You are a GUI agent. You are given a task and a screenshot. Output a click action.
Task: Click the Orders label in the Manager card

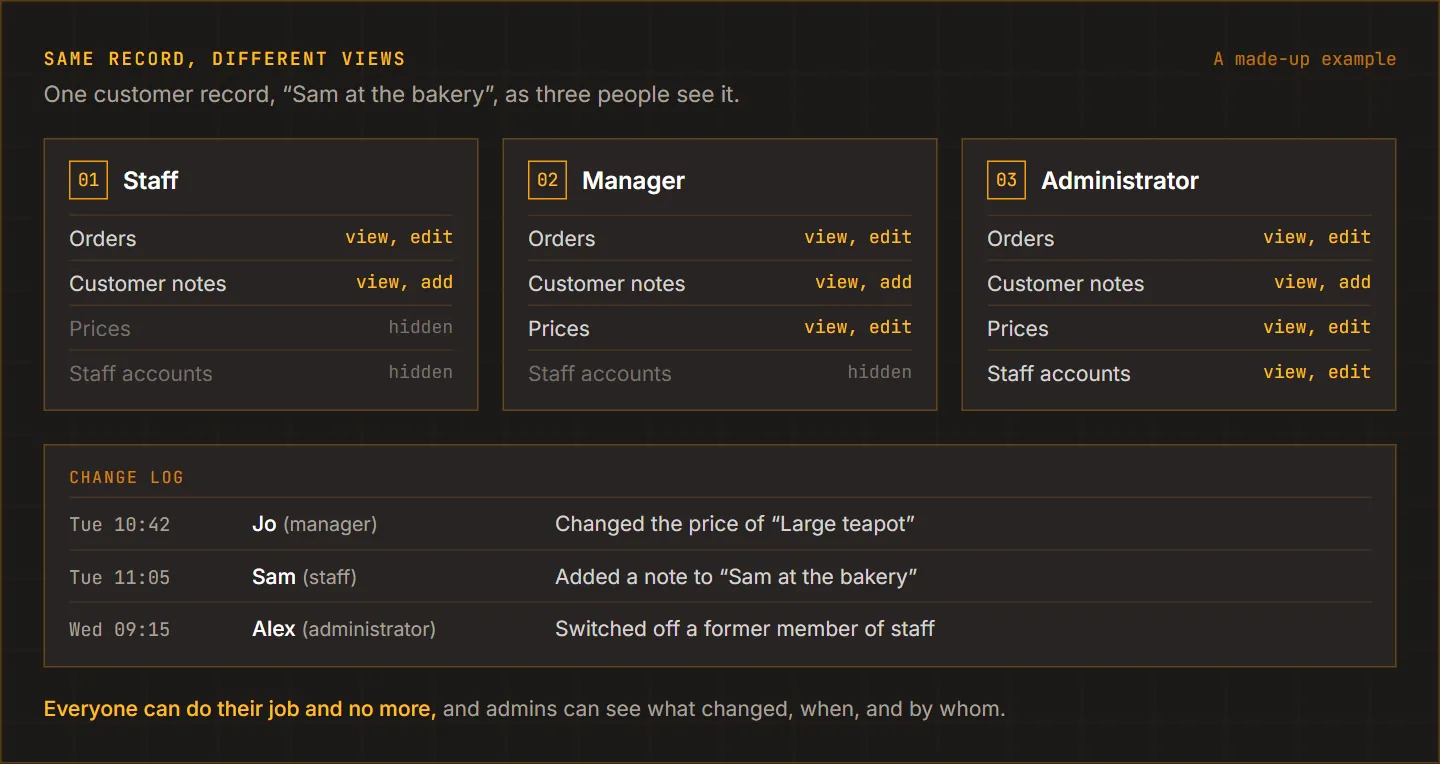(x=562, y=238)
